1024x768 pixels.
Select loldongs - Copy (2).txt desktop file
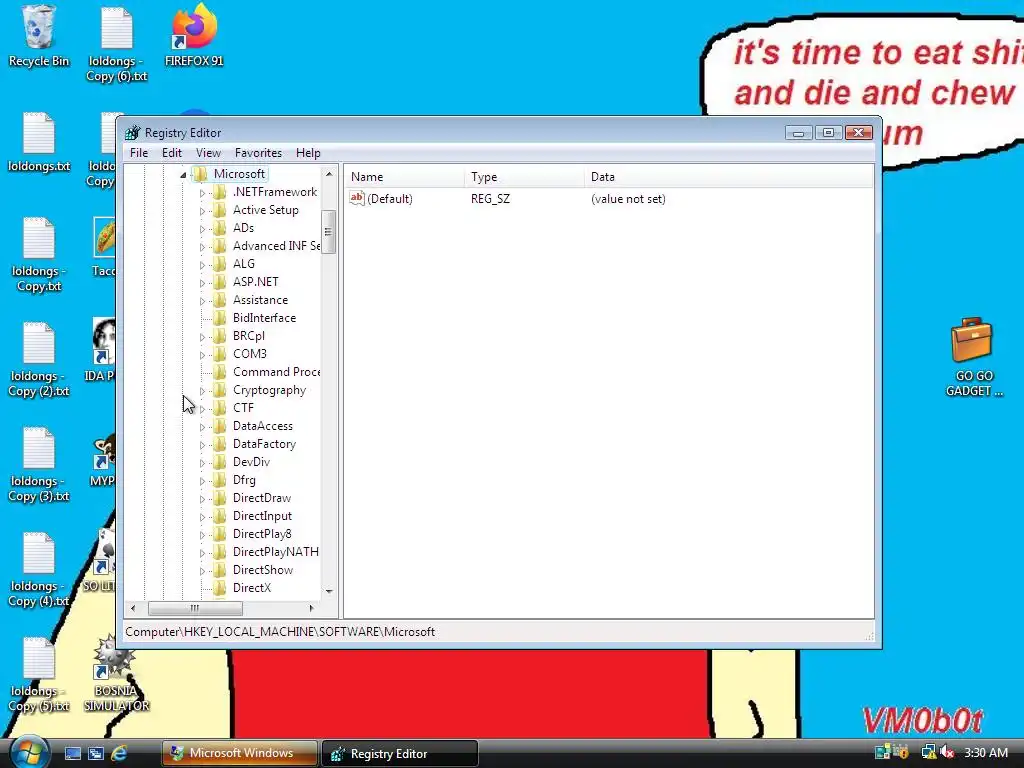[x=39, y=360]
